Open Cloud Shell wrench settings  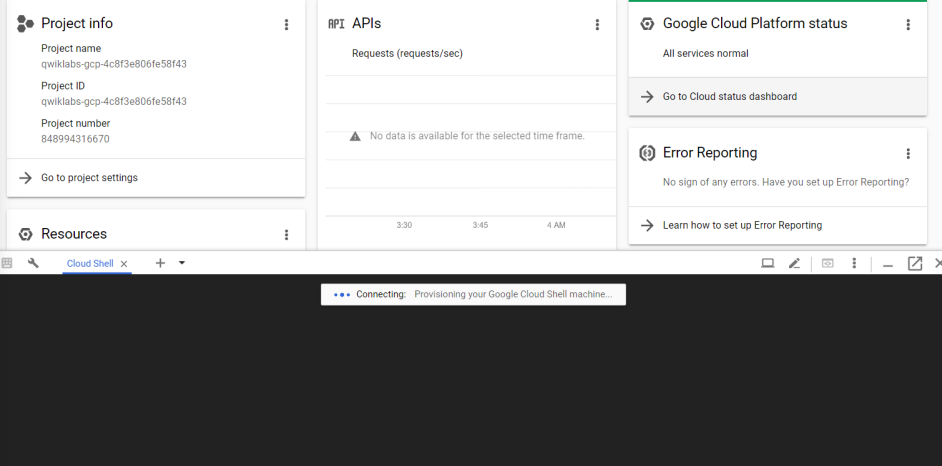(34, 263)
